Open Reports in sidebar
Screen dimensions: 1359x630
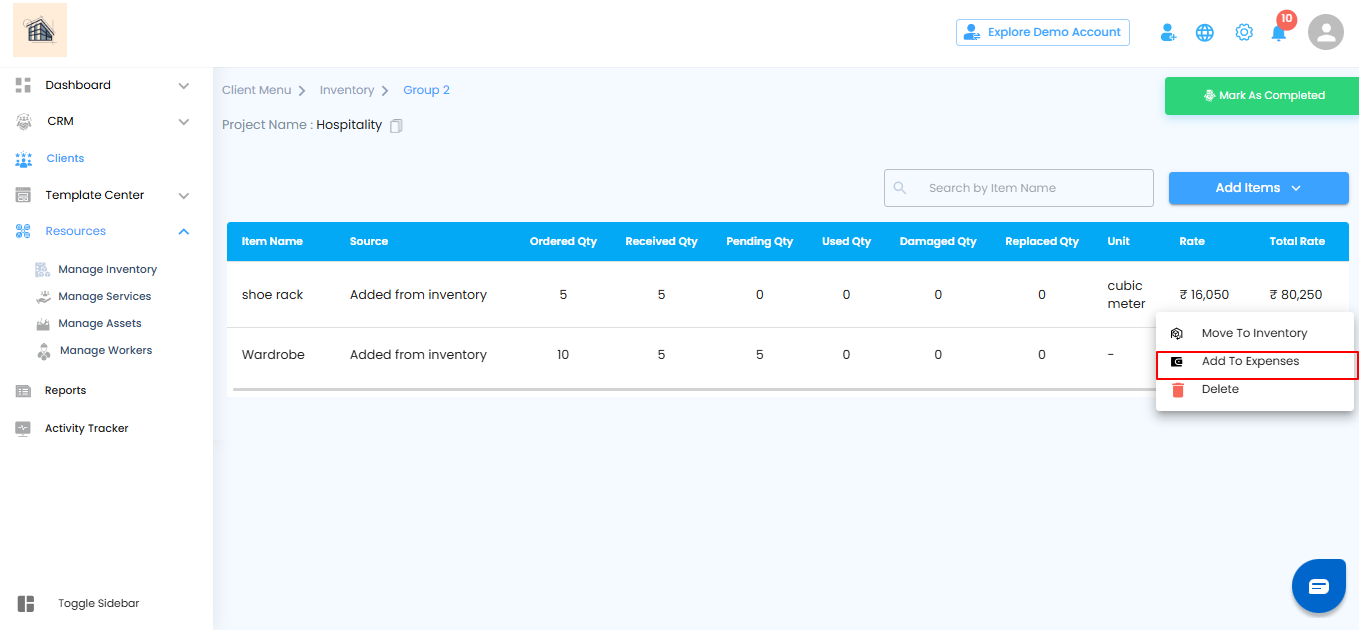[x=65, y=391]
